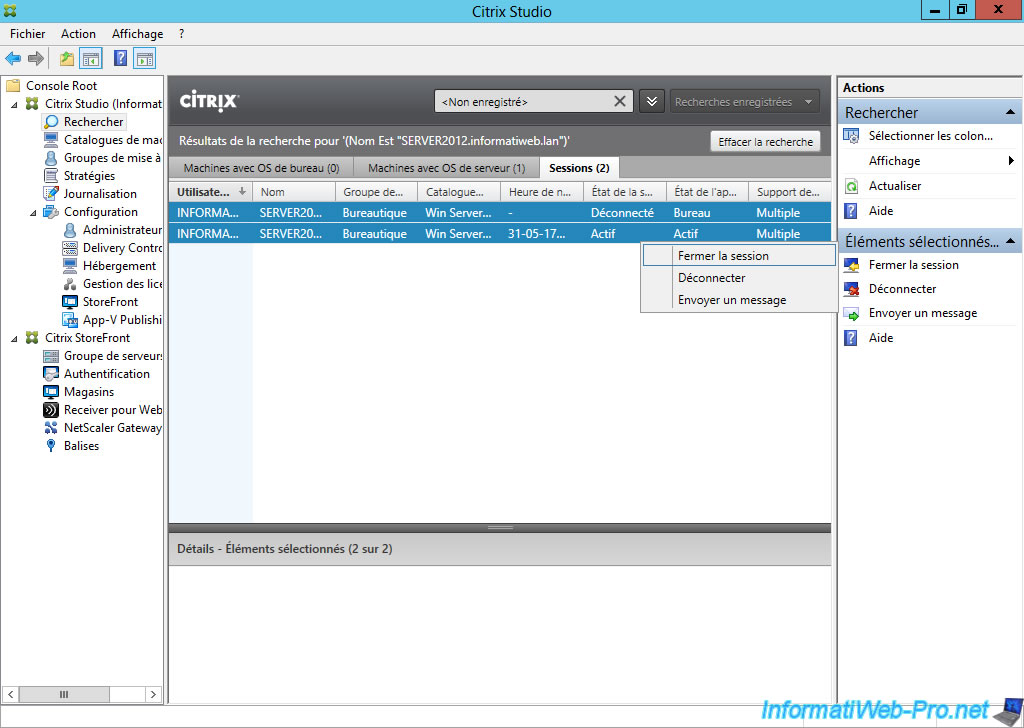Collapse the Citrix StoreFront tree node
The image size is (1024, 728).
[14, 338]
